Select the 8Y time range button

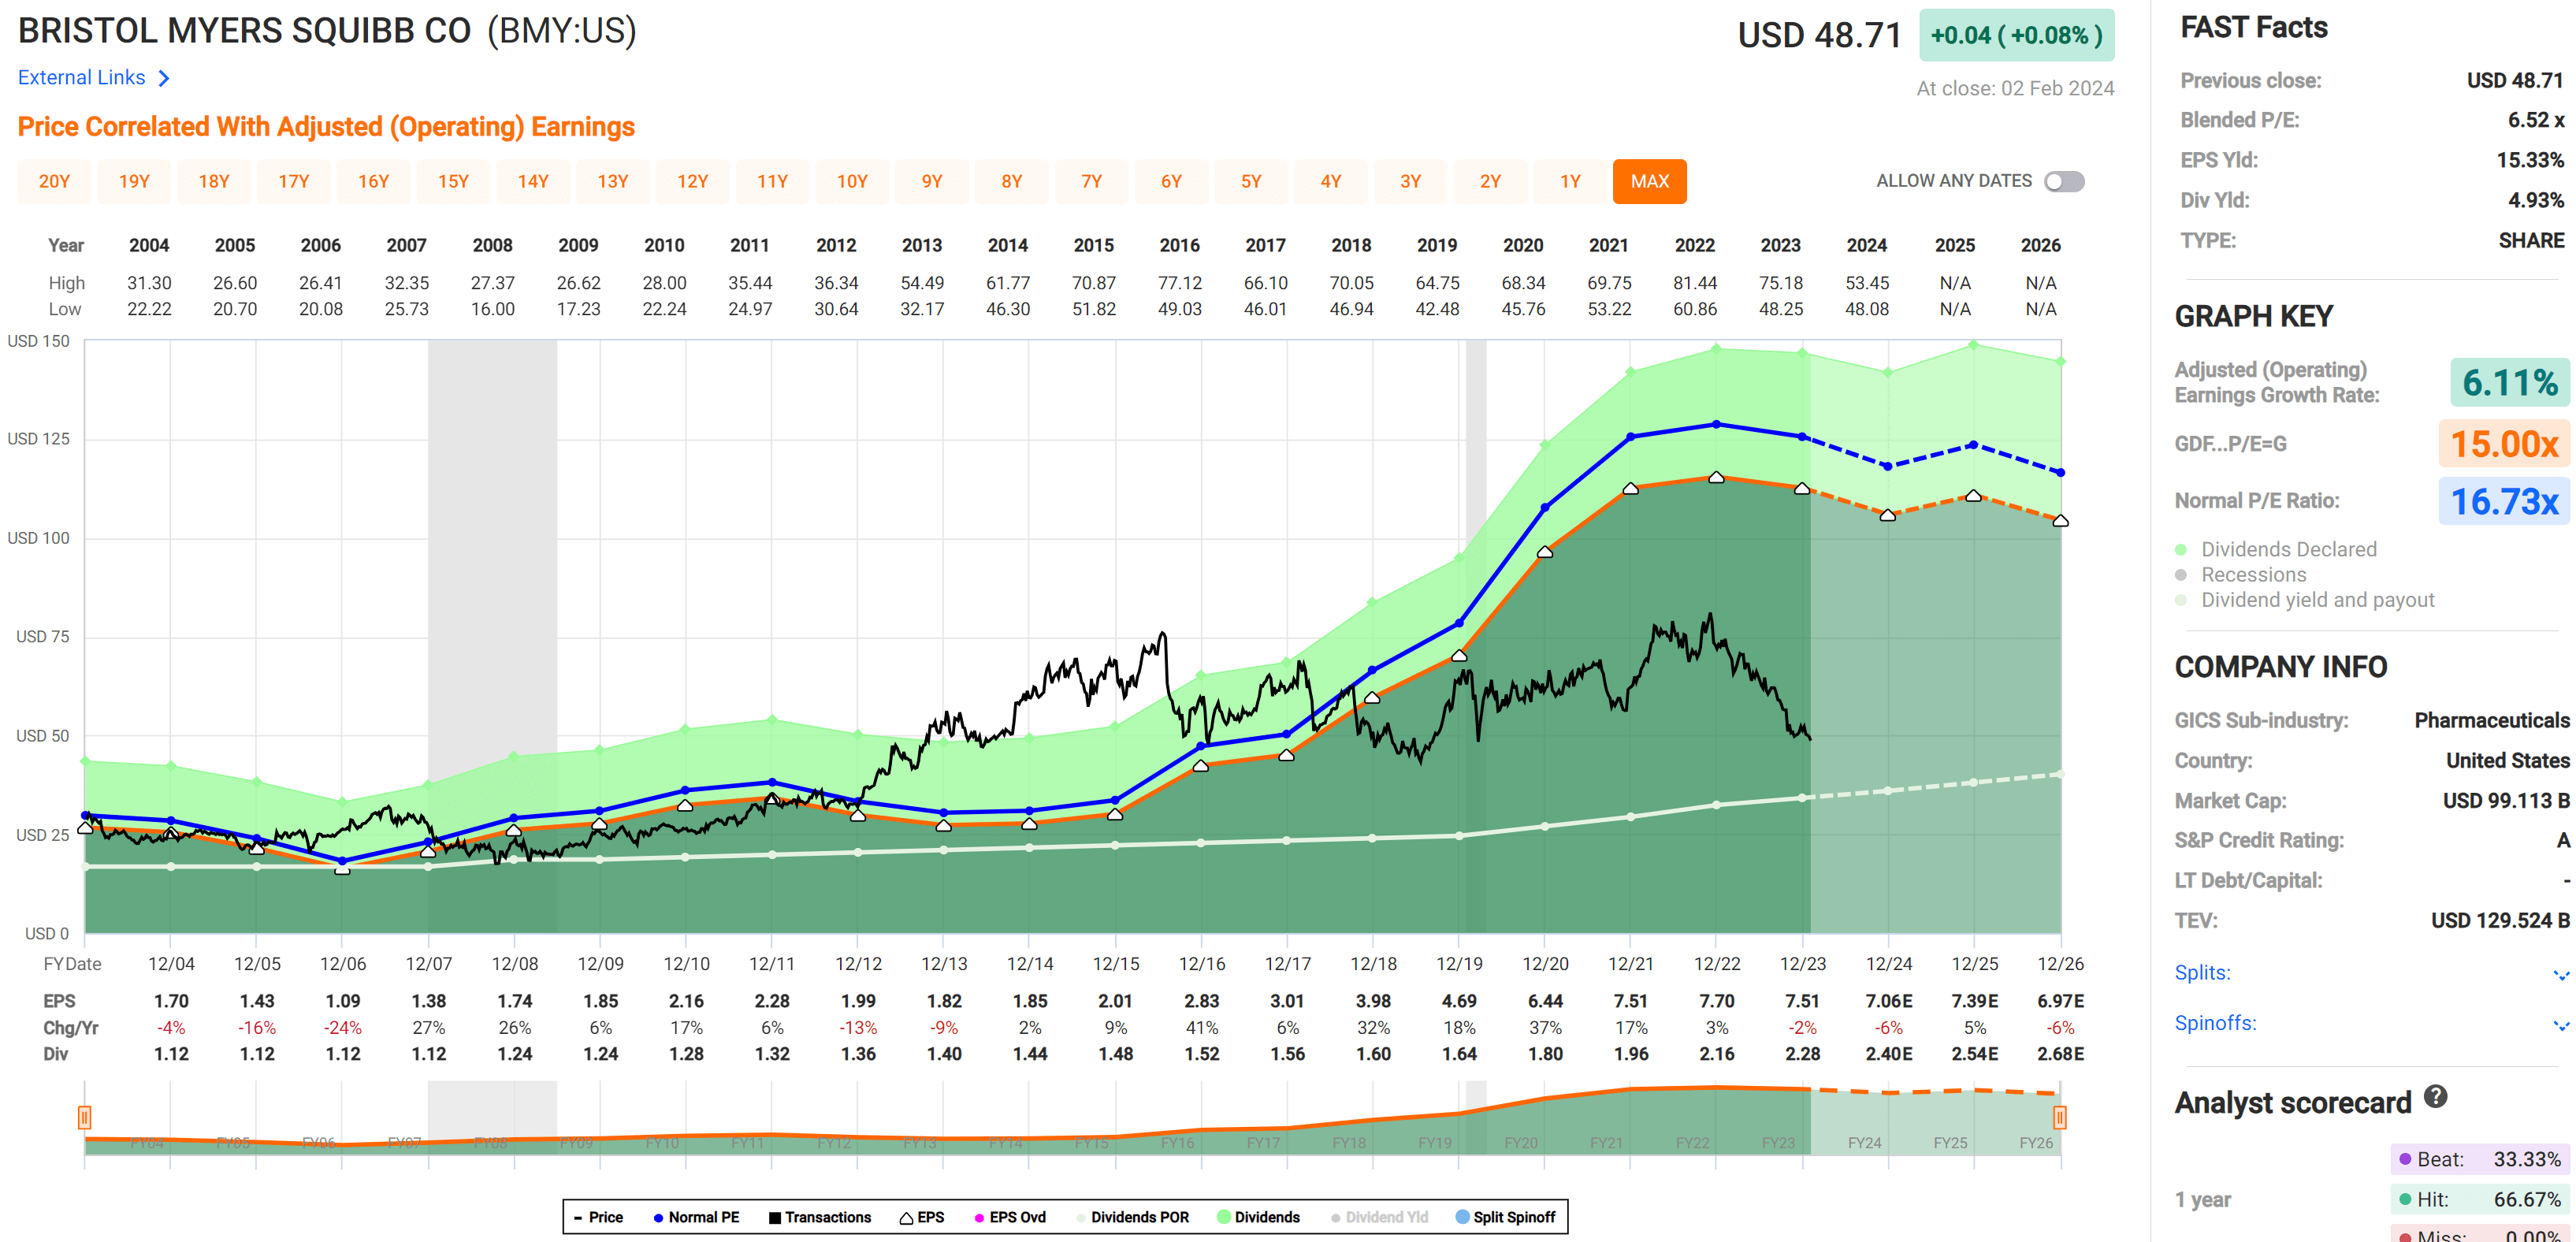click(x=1011, y=182)
